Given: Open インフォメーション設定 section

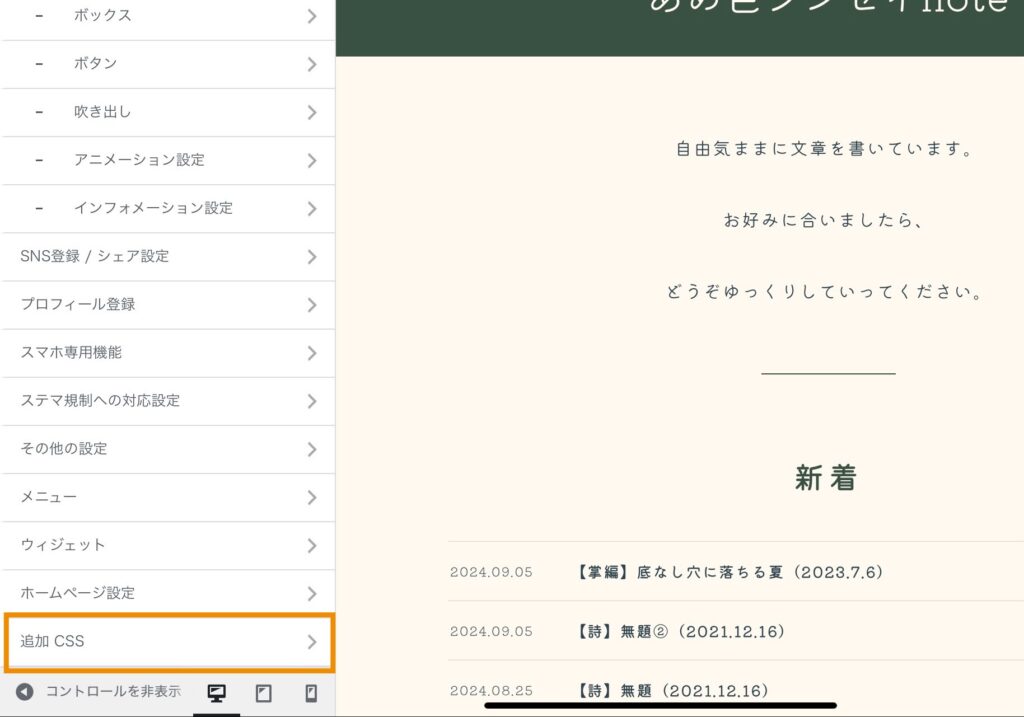Looking at the screenshot, I should [168, 208].
